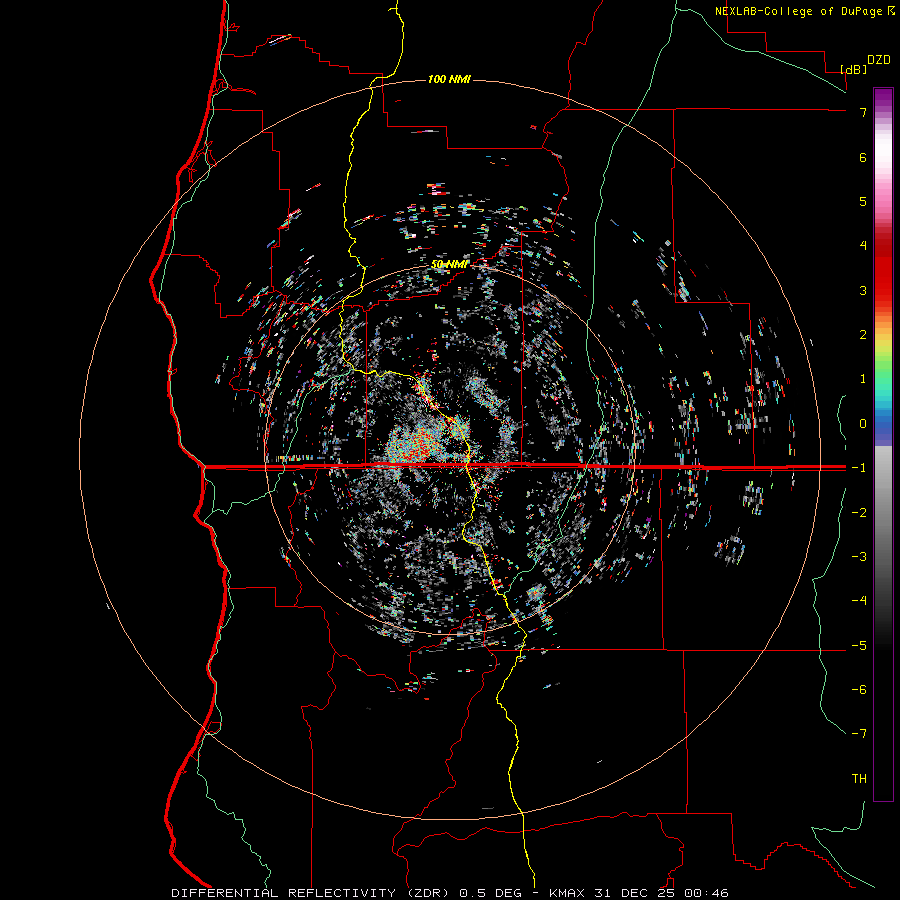Click the -5 value on the color scale
900x900 pixels.
pyautogui.click(x=859, y=645)
